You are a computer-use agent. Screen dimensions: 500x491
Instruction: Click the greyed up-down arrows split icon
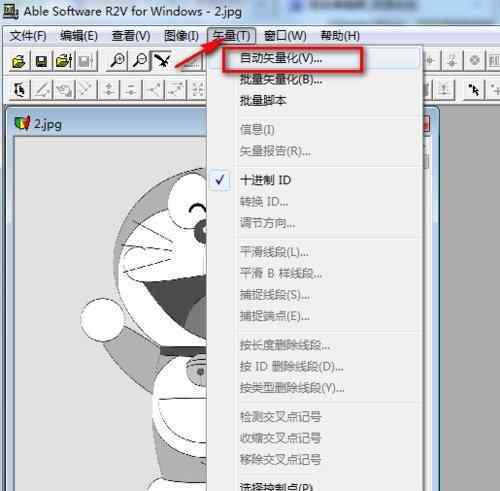pyautogui.click(x=109, y=90)
